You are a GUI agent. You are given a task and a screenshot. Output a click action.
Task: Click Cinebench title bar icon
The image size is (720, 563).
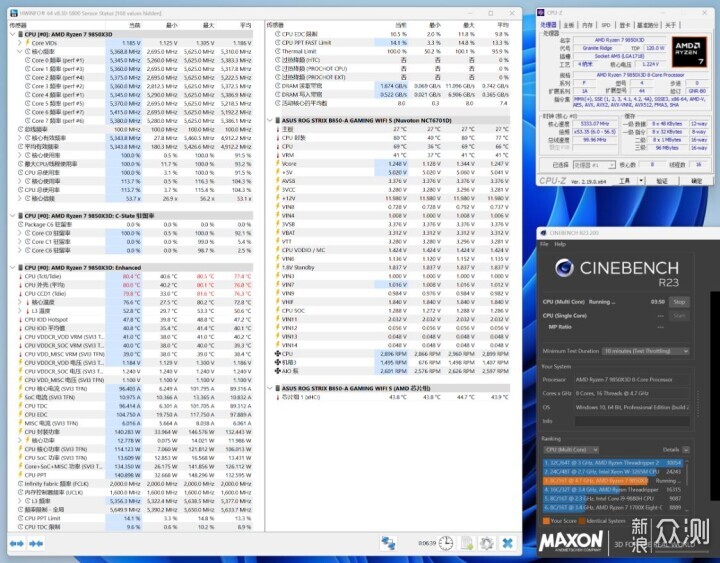point(544,233)
